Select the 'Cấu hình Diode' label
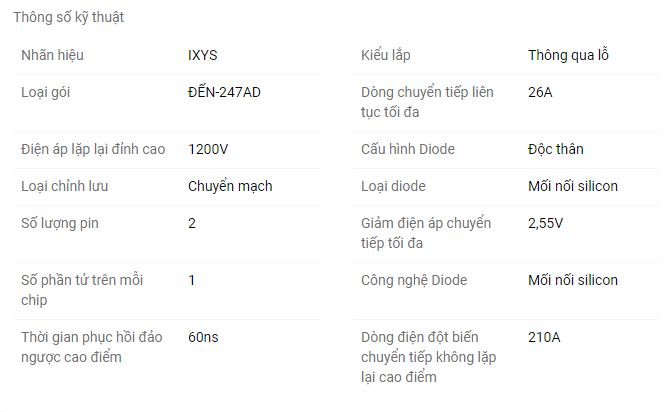 tap(408, 149)
